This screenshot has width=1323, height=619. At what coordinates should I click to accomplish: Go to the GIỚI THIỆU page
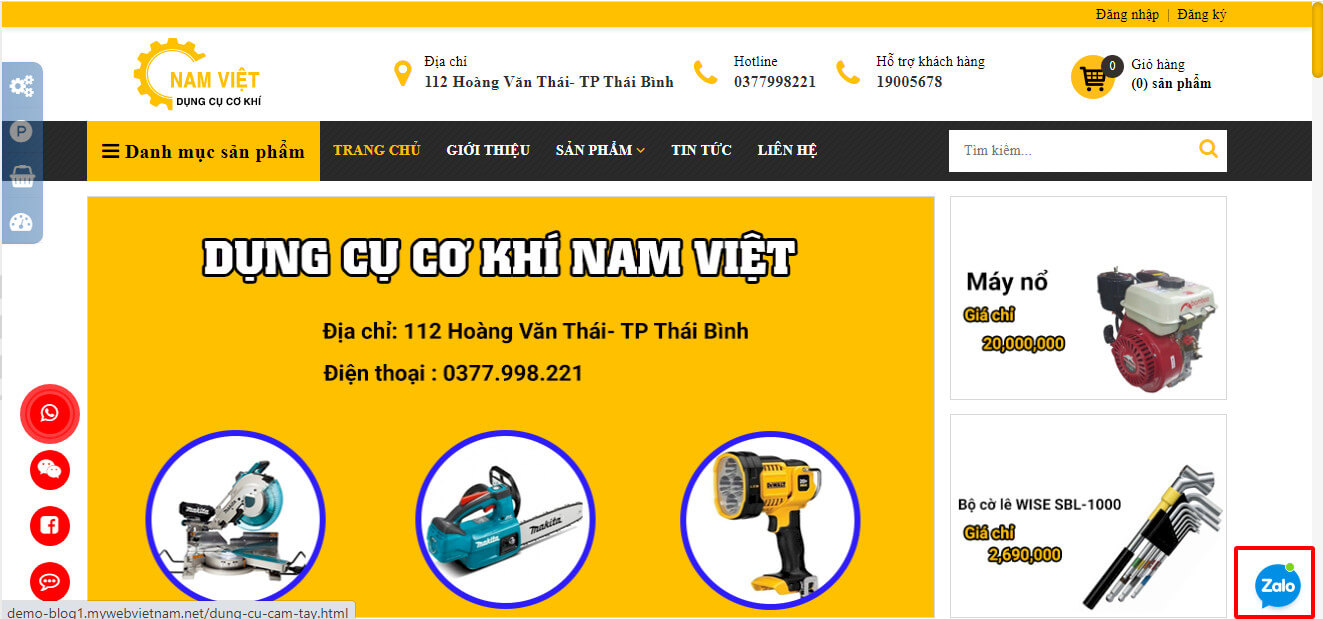pos(488,150)
